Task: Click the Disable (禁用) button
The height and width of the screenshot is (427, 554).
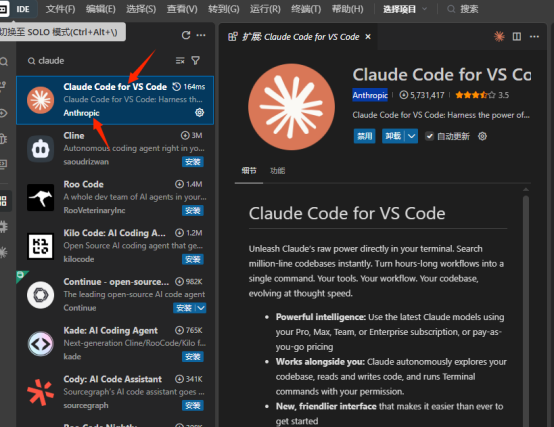Action: click(365, 136)
